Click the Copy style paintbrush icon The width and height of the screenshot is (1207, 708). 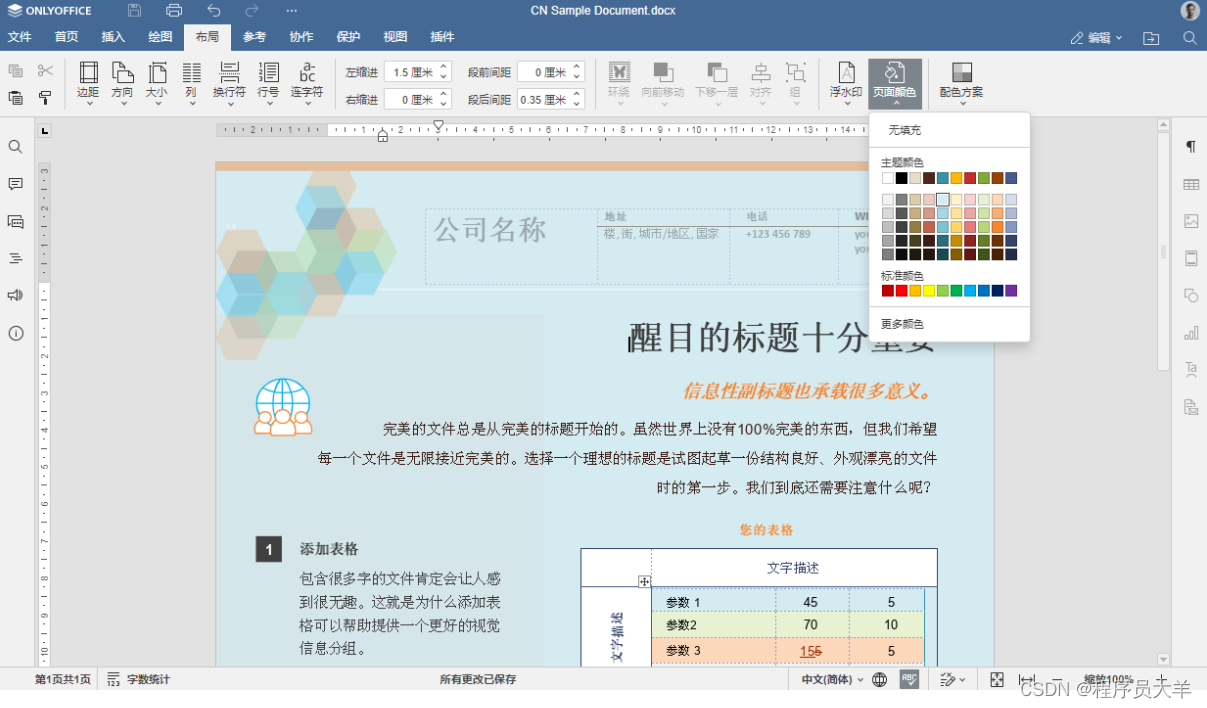[x=45, y=98]
